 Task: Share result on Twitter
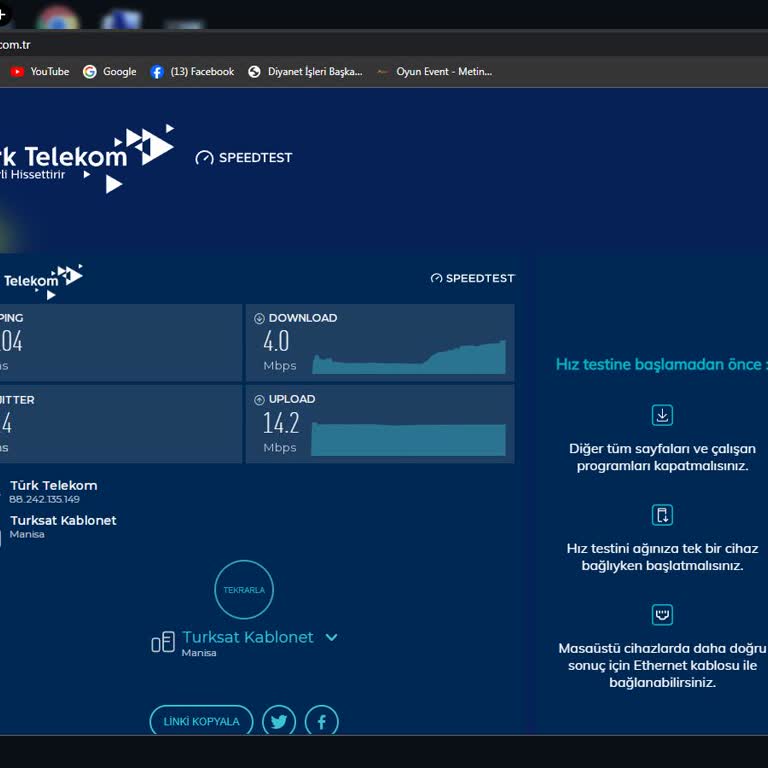[279, 721]
